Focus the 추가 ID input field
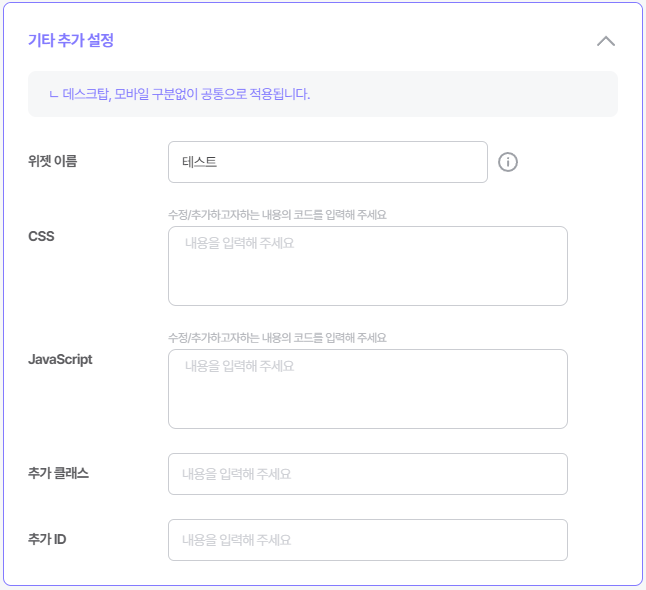This screenshot has height=590, width=646. (368, 540)
